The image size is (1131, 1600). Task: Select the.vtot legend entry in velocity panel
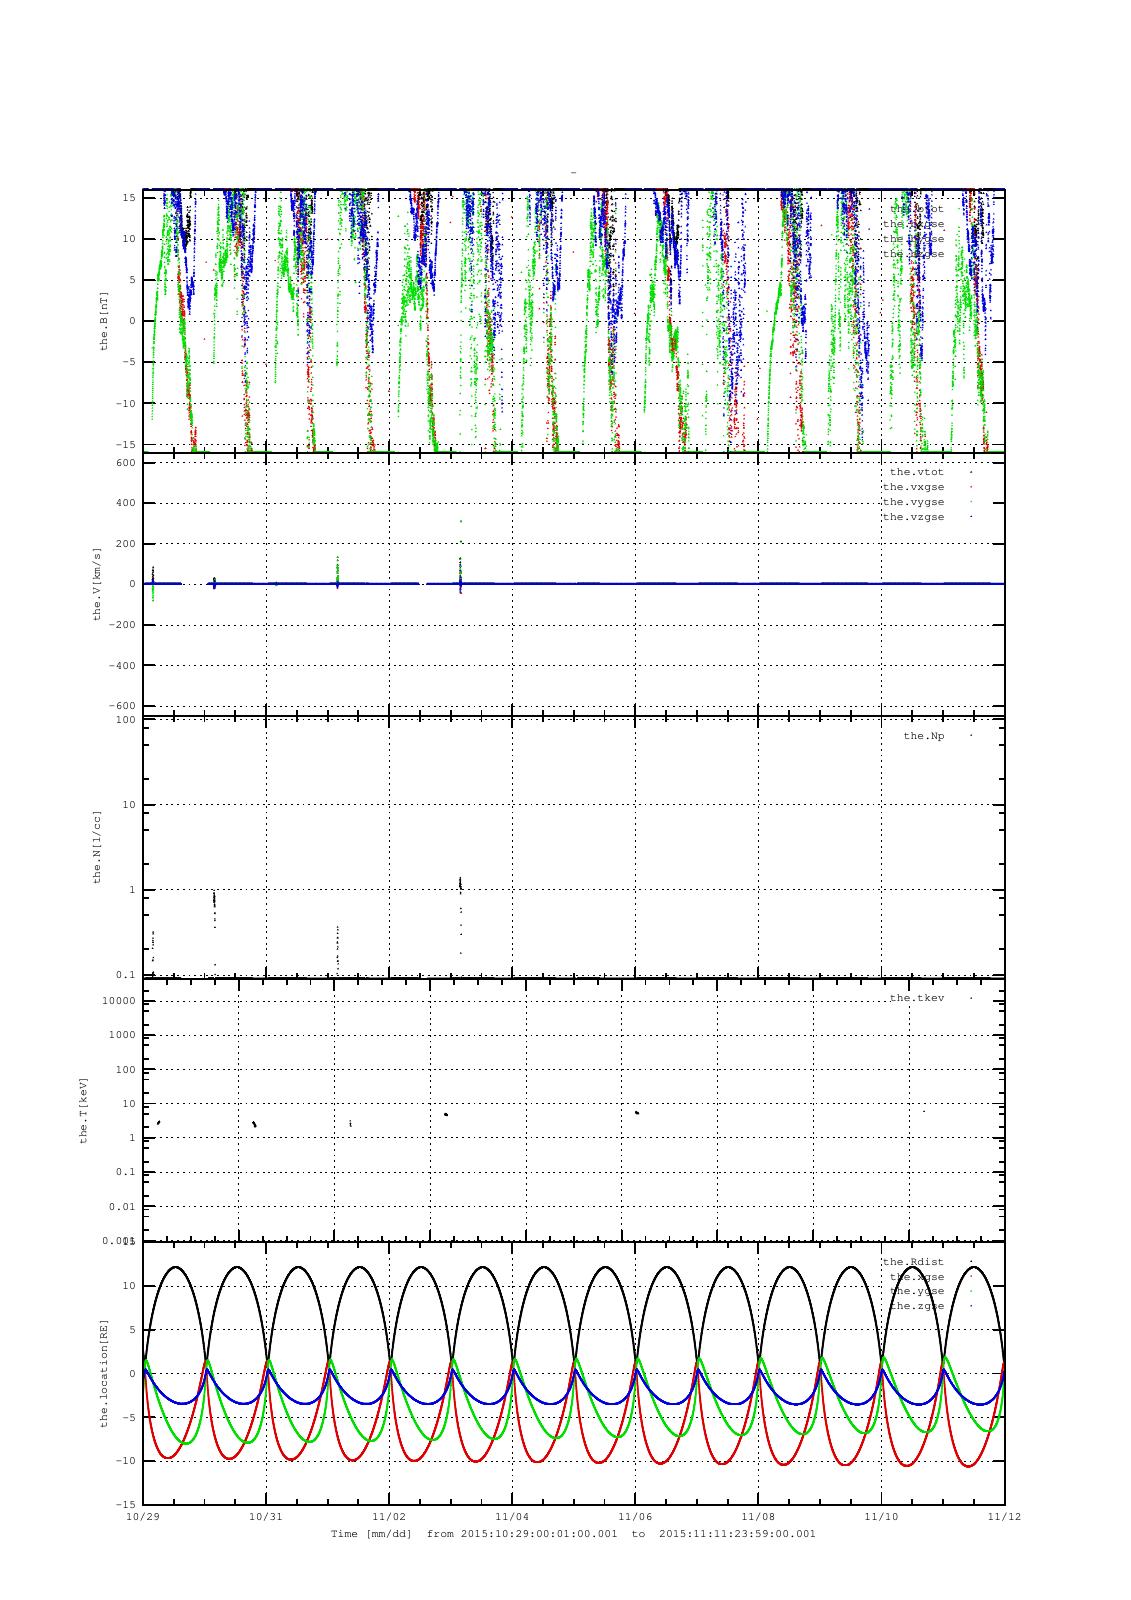click(x=916, y=472)
